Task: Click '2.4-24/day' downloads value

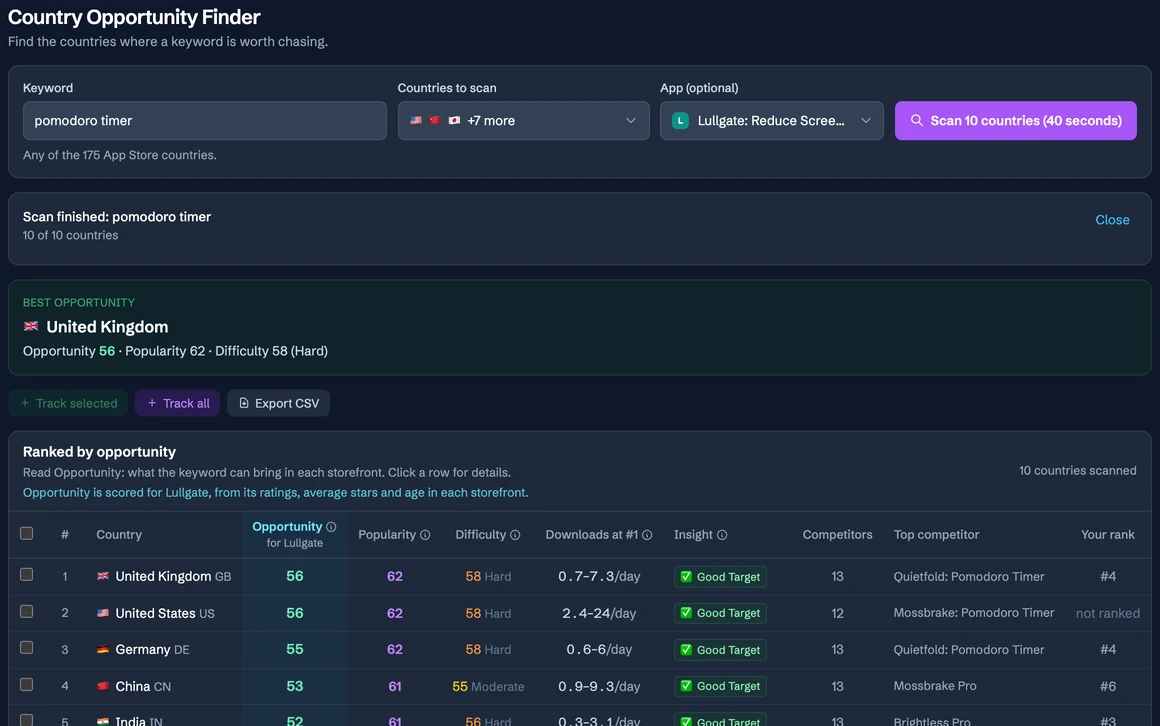Action: 599,613
